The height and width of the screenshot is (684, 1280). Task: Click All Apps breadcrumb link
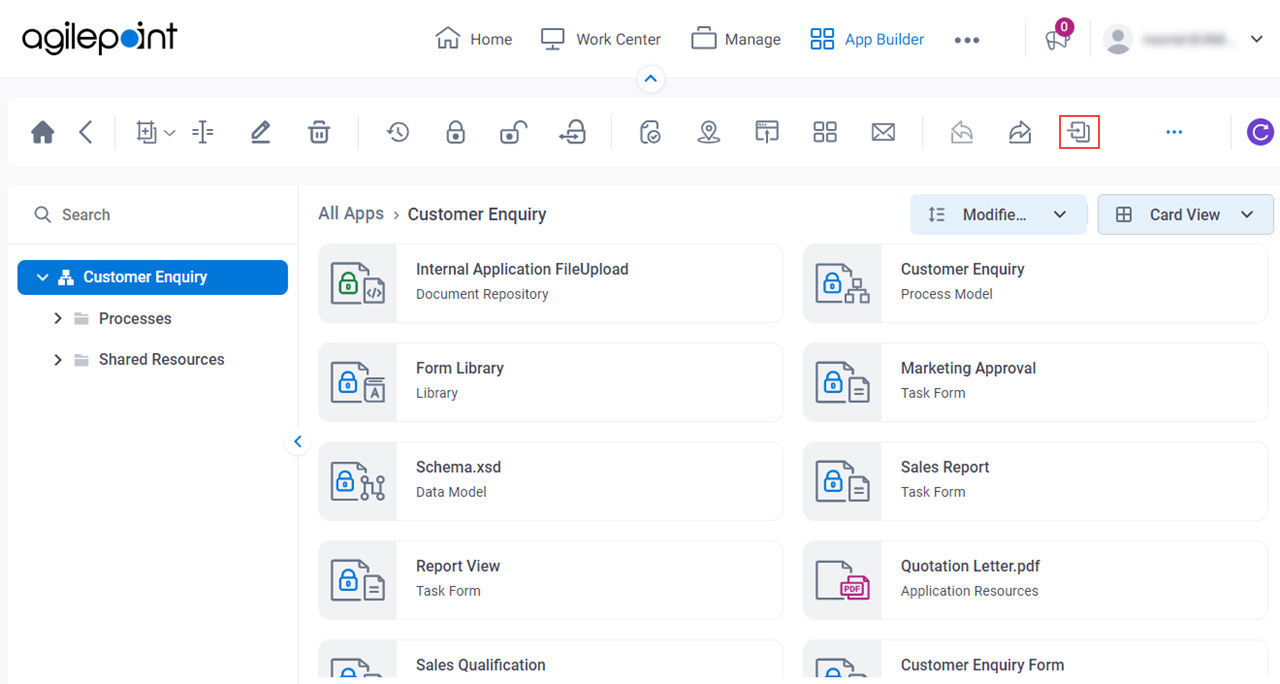[x=351, y=213]
